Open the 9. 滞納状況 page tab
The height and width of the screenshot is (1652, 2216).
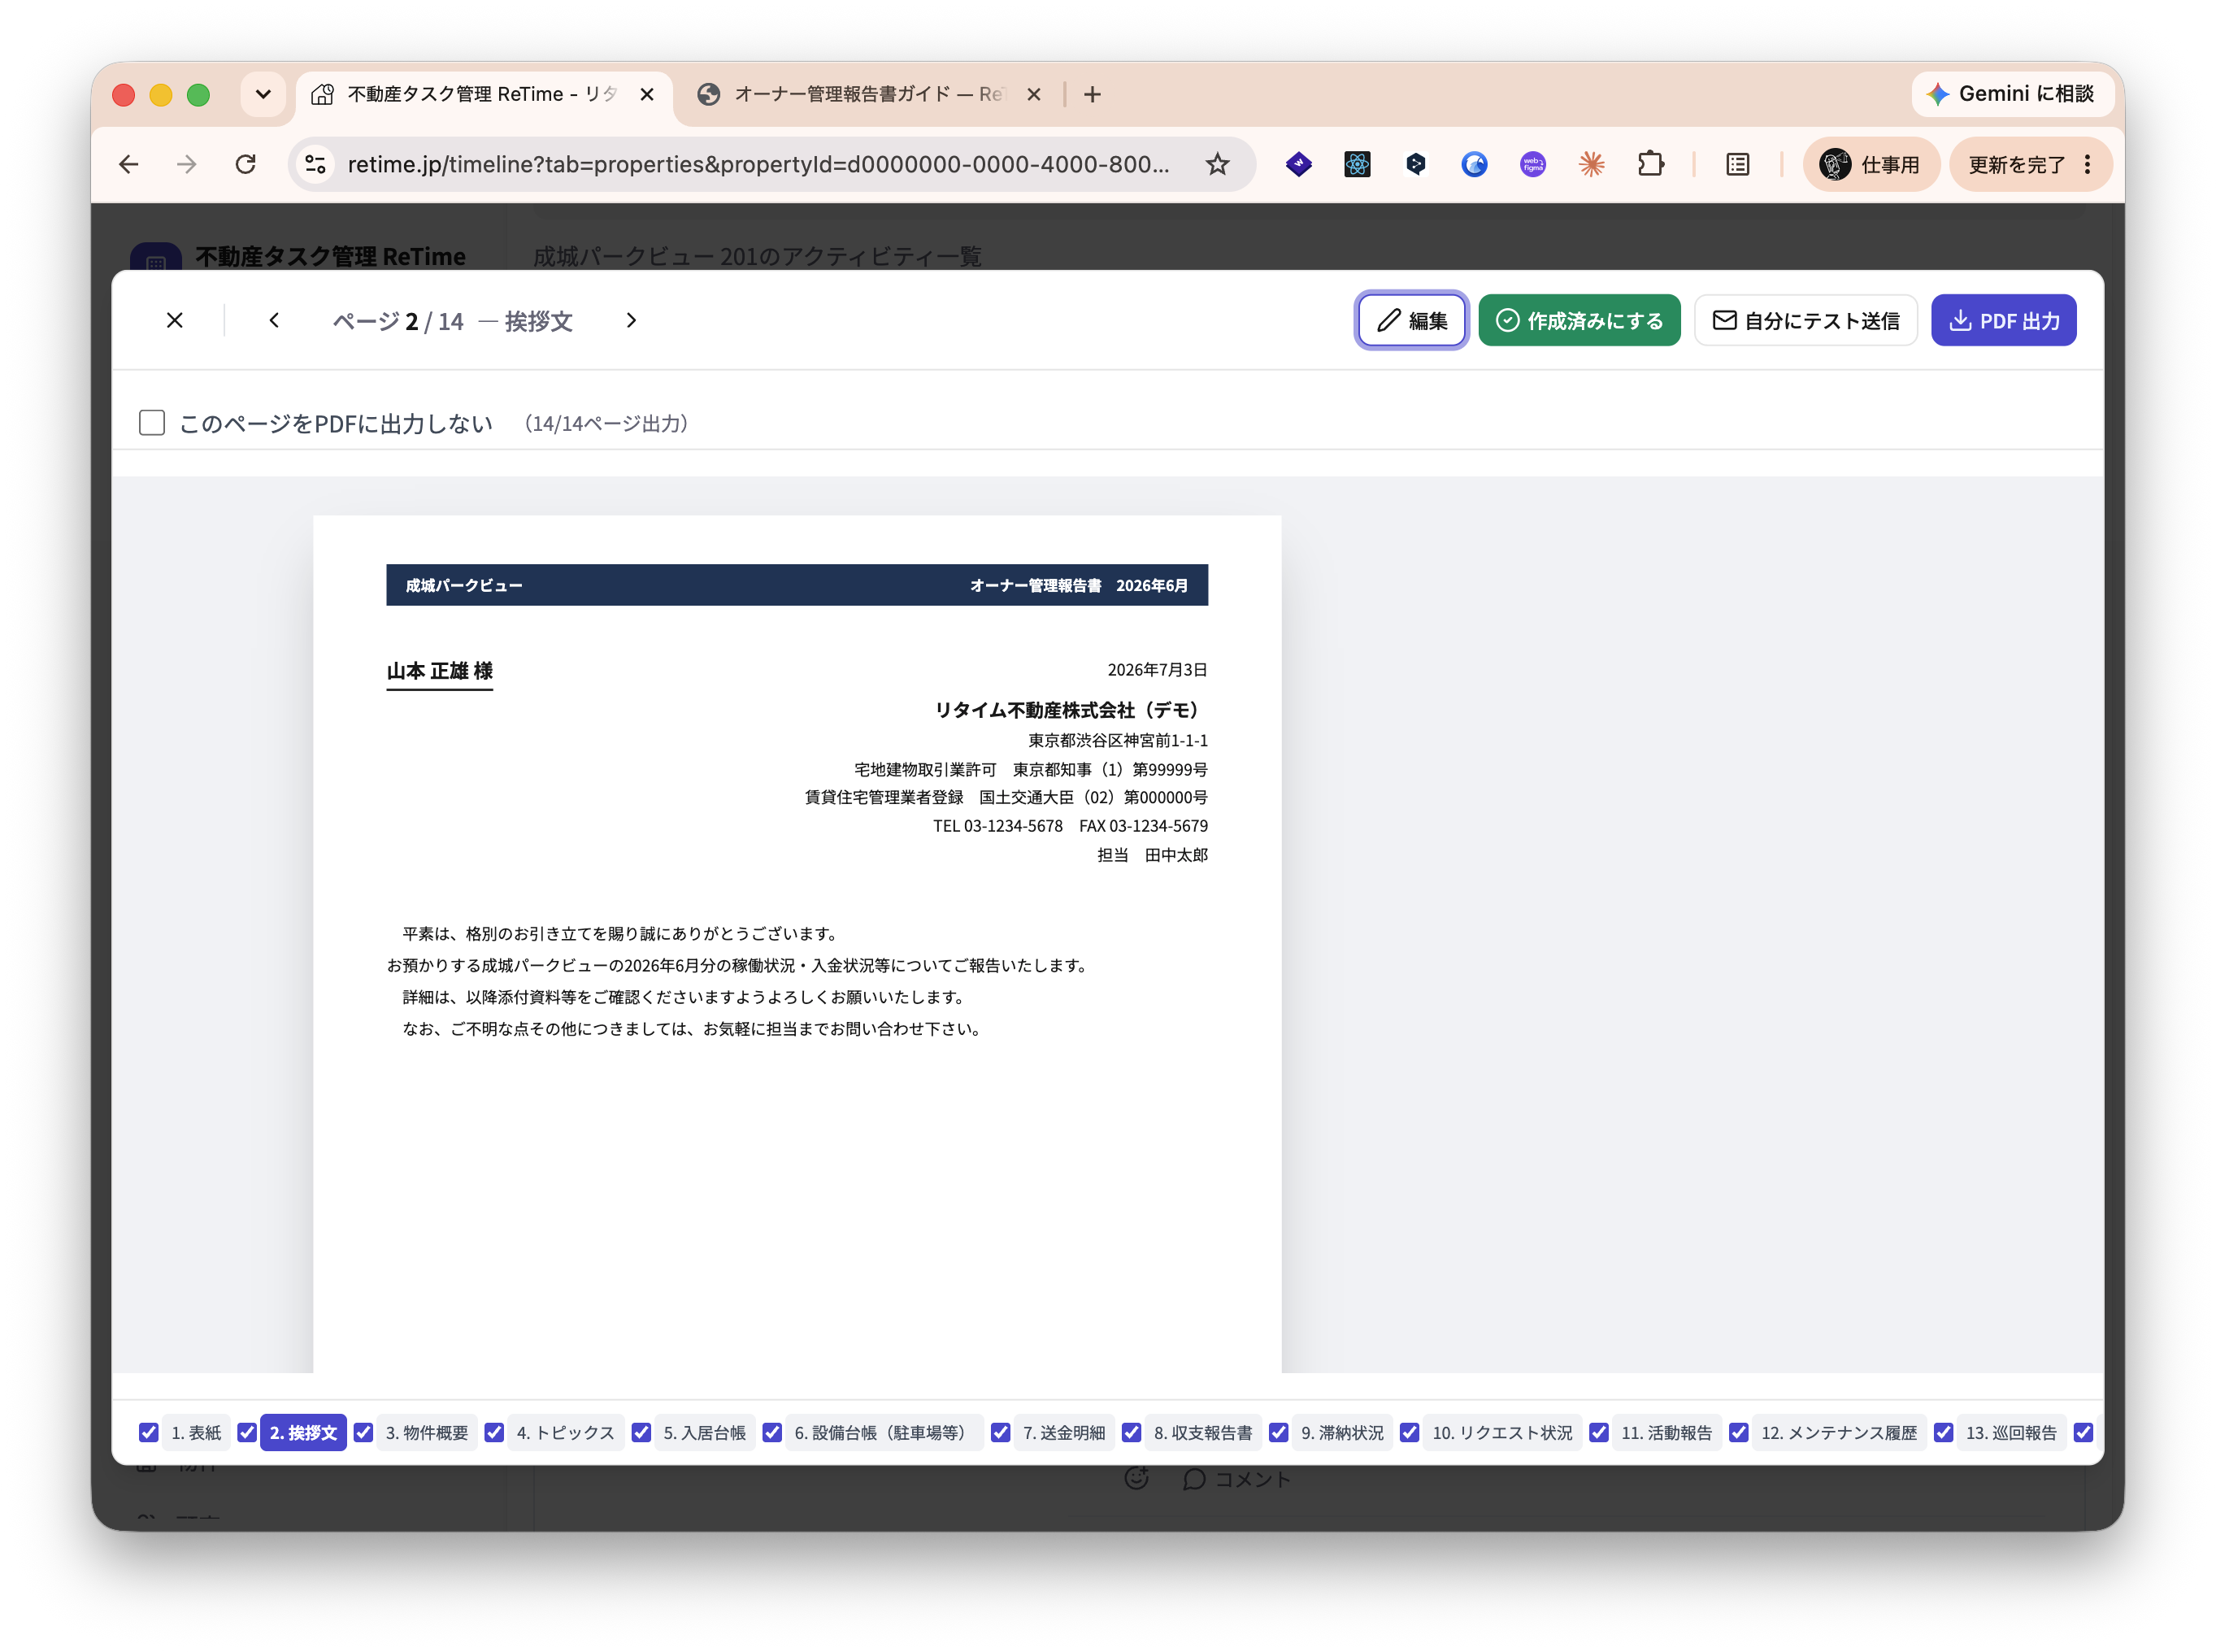1342,1432
